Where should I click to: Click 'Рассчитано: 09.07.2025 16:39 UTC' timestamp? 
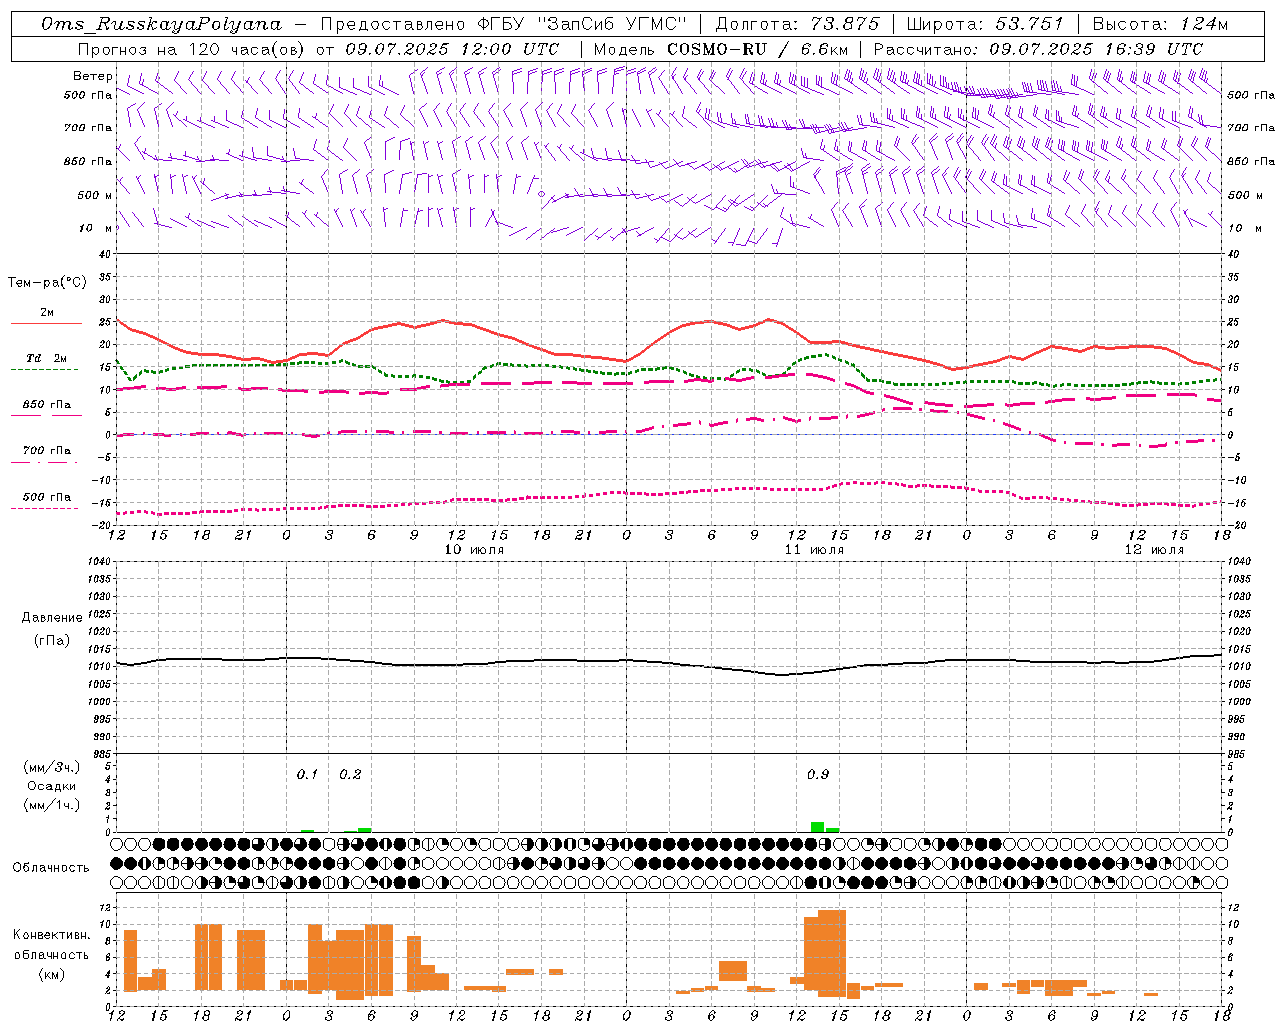click(1038, 49)
